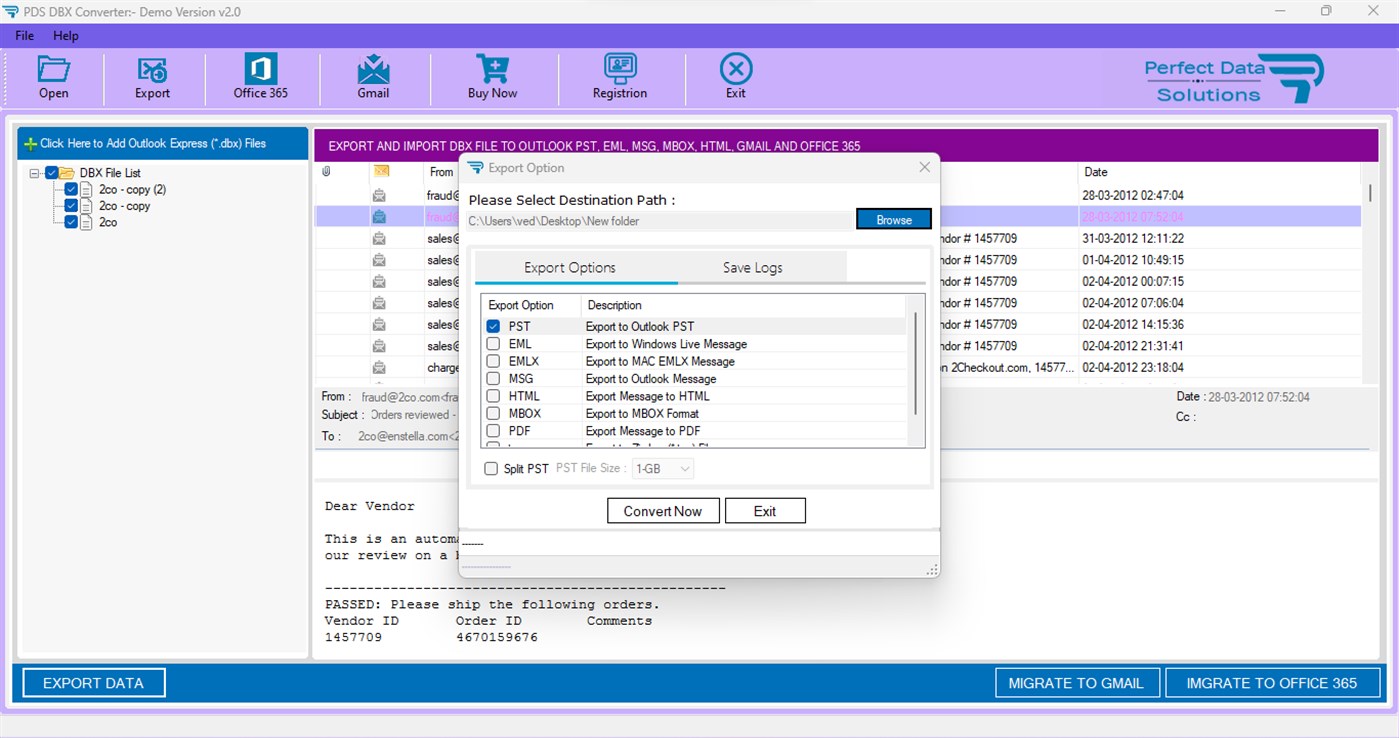
Task: Check the Split PST option
Action: point(490,468)
